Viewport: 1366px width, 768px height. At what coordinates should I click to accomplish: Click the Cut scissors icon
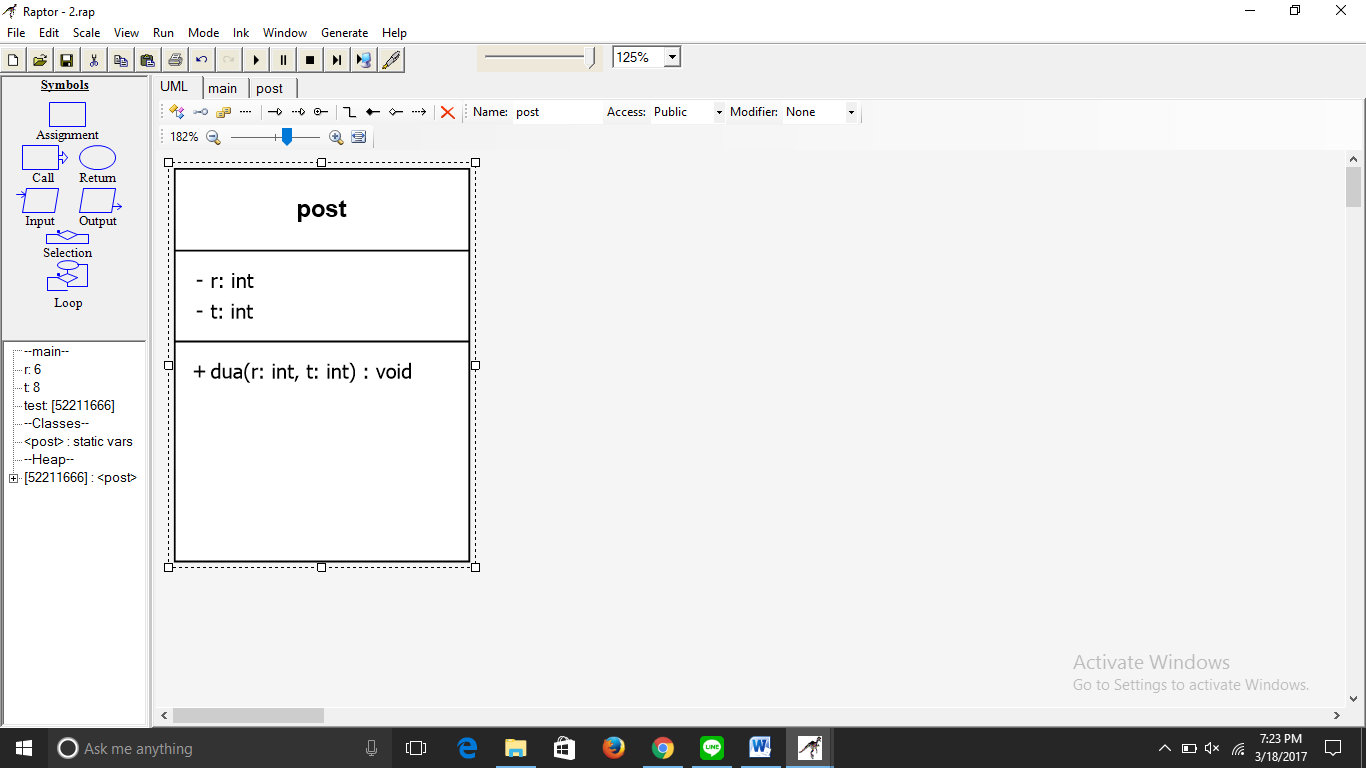94,60
